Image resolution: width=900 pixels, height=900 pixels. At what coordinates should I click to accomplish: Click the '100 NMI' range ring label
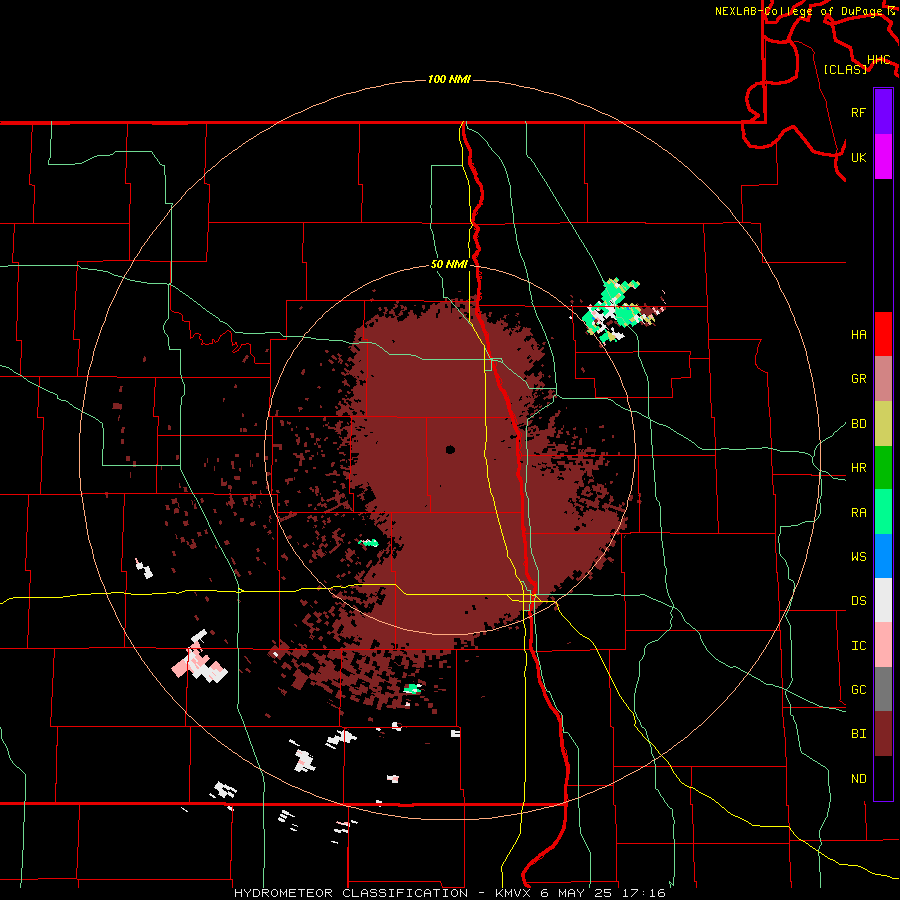[449, 79]
